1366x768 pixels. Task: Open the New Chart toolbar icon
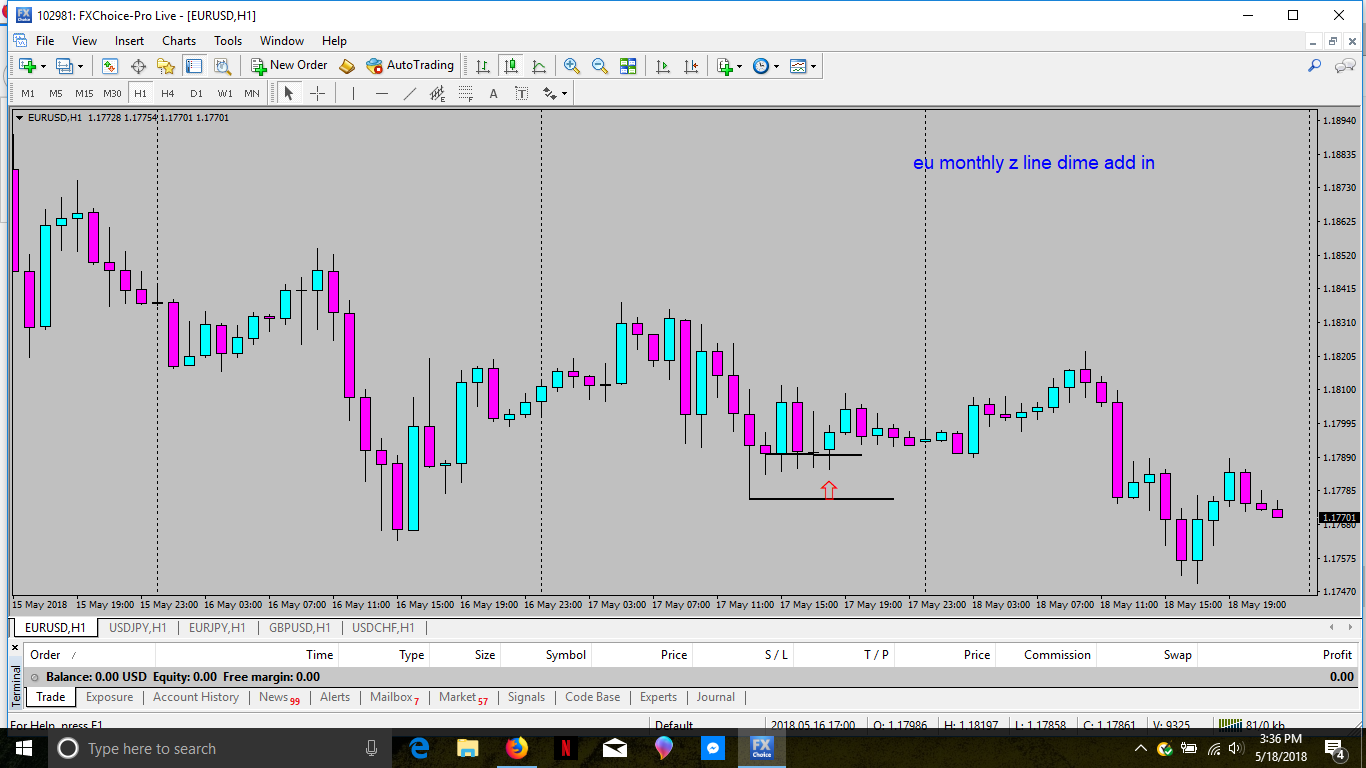coord(26,66)
